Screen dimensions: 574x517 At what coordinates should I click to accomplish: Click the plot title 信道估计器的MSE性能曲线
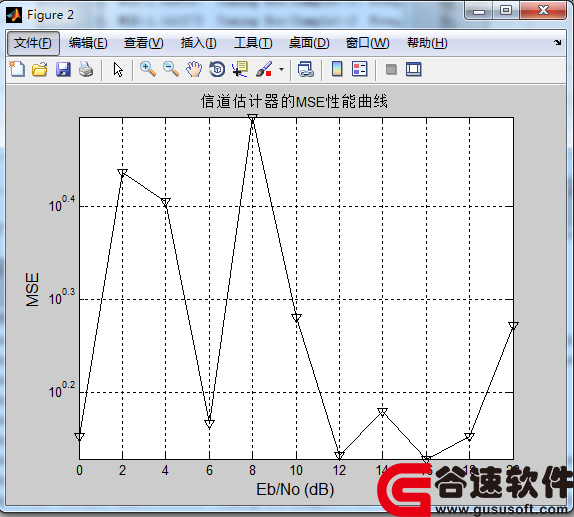(x=294, y=101)
